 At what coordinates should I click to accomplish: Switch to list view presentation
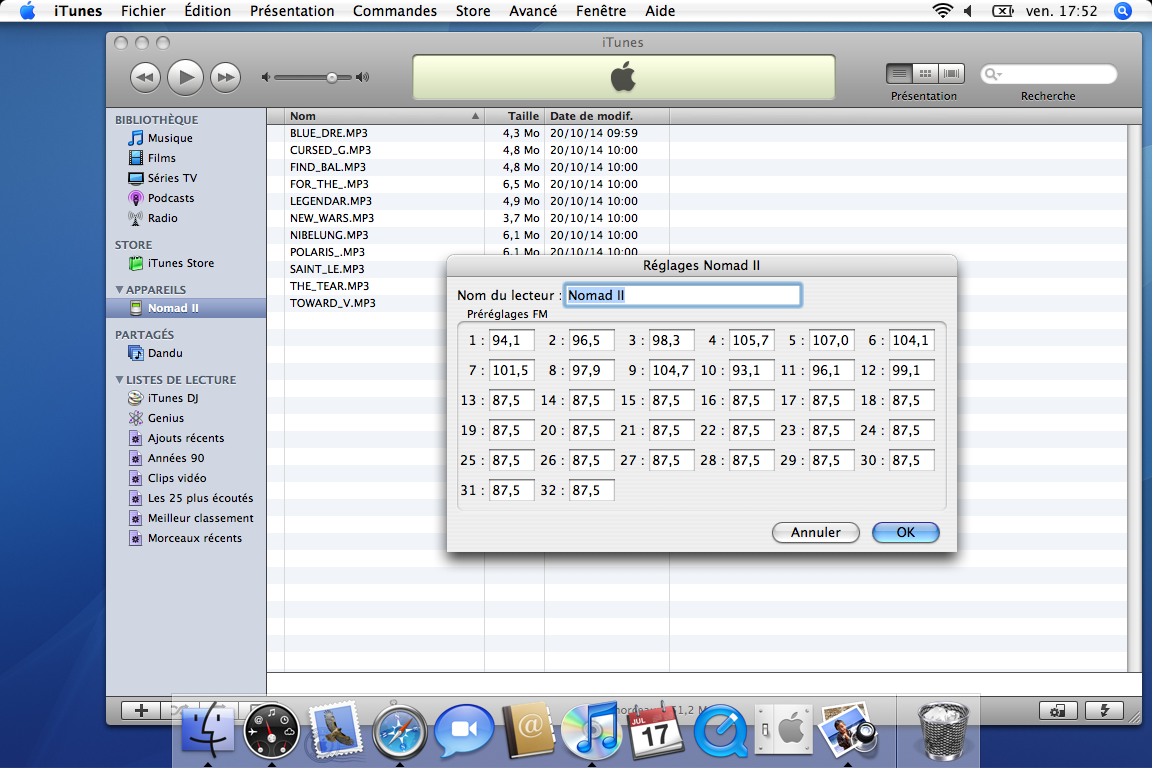tap(899, 73)
